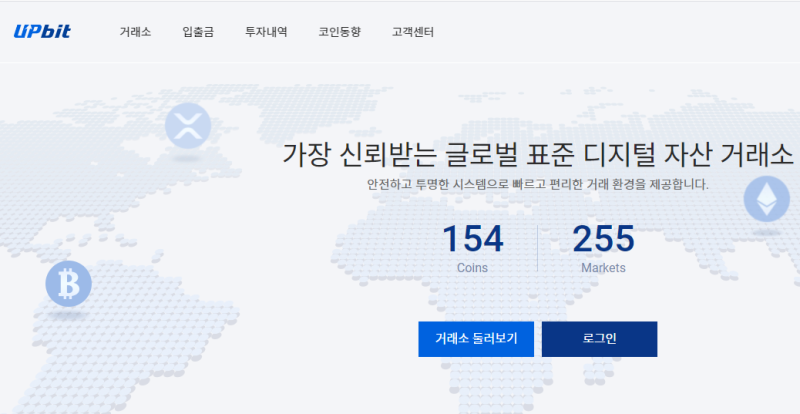Open the 입출금 menu
The image size is (800, 414).
pos(198,32)
